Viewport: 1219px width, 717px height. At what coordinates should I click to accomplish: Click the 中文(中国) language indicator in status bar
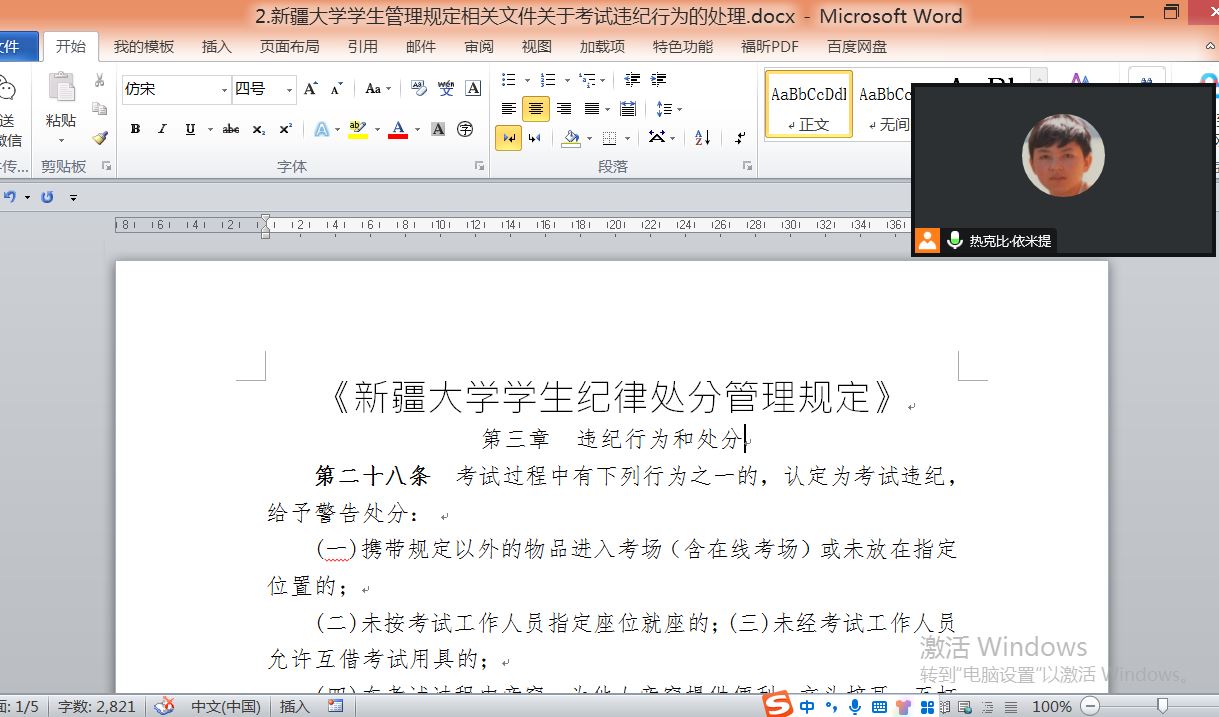226,706
